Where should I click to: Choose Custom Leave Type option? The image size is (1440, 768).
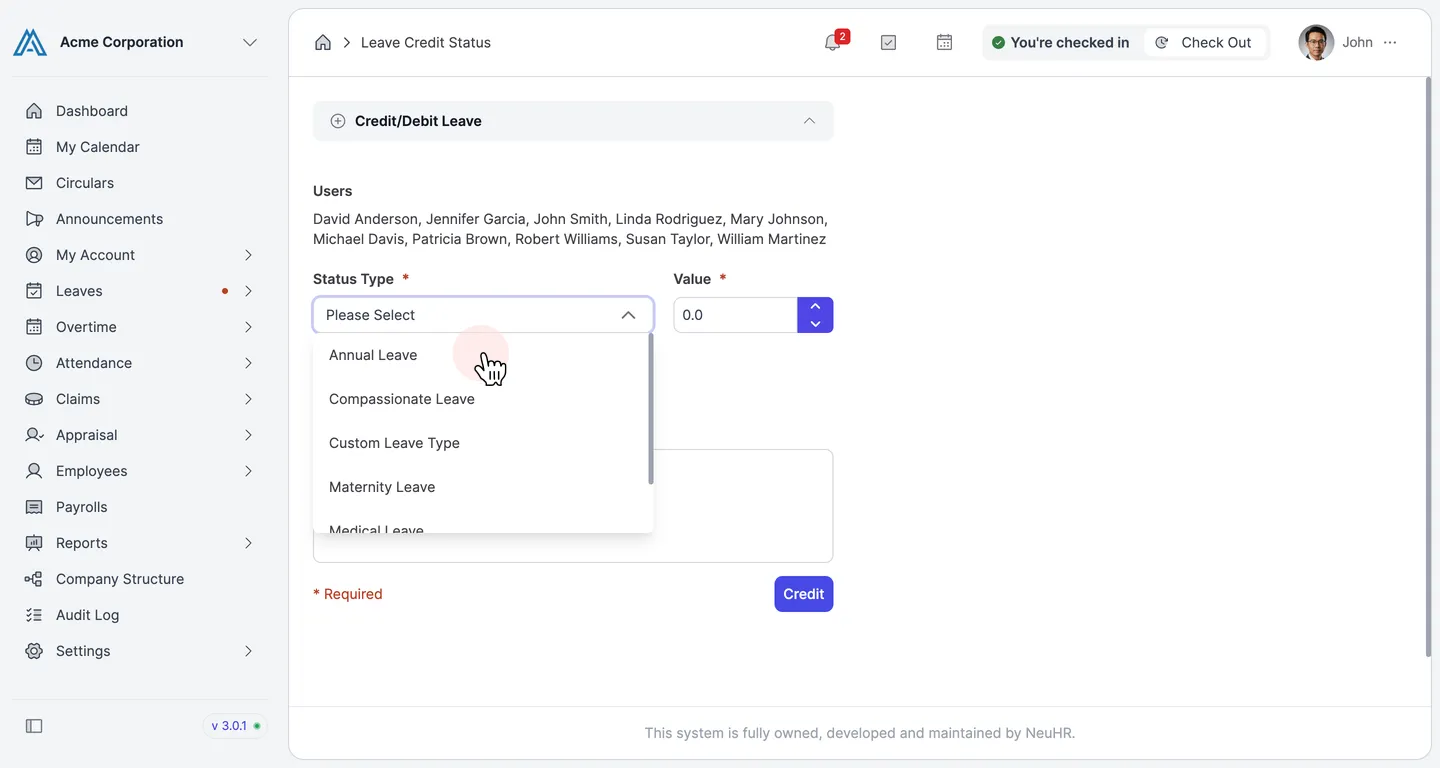click(482, 443)
